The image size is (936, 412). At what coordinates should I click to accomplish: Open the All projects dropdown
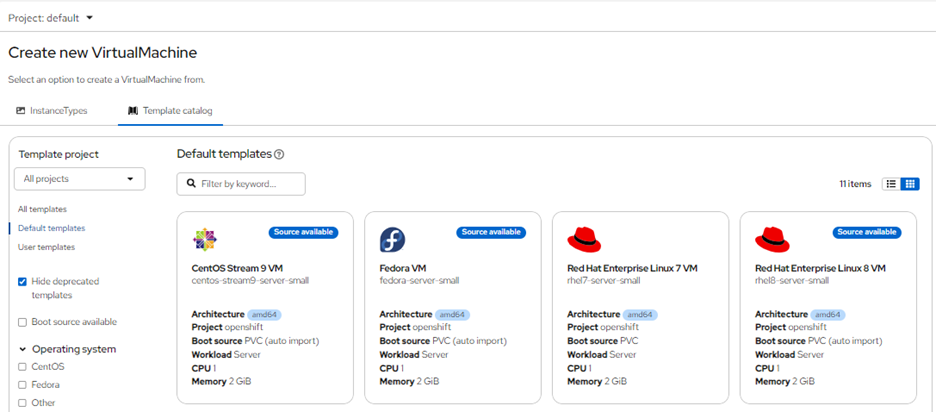point(79,179)
